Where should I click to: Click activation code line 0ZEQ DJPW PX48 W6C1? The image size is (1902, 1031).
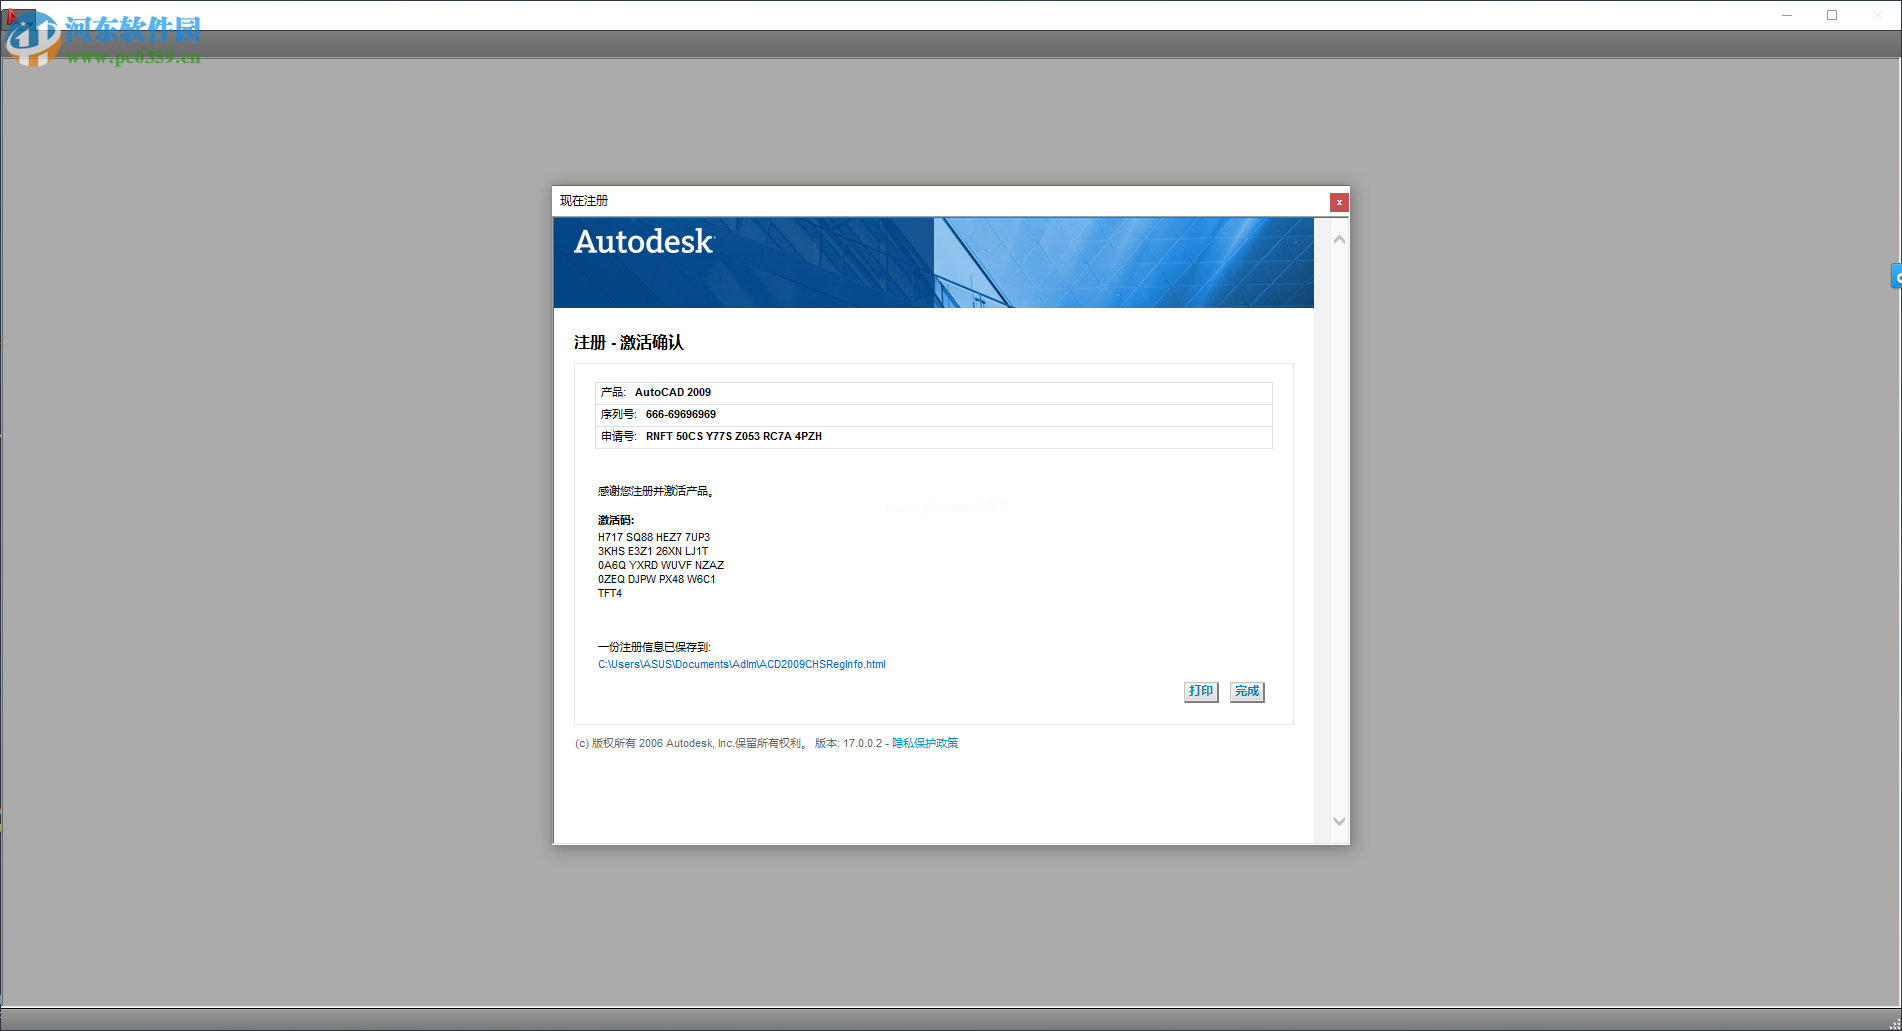[657, 579]
